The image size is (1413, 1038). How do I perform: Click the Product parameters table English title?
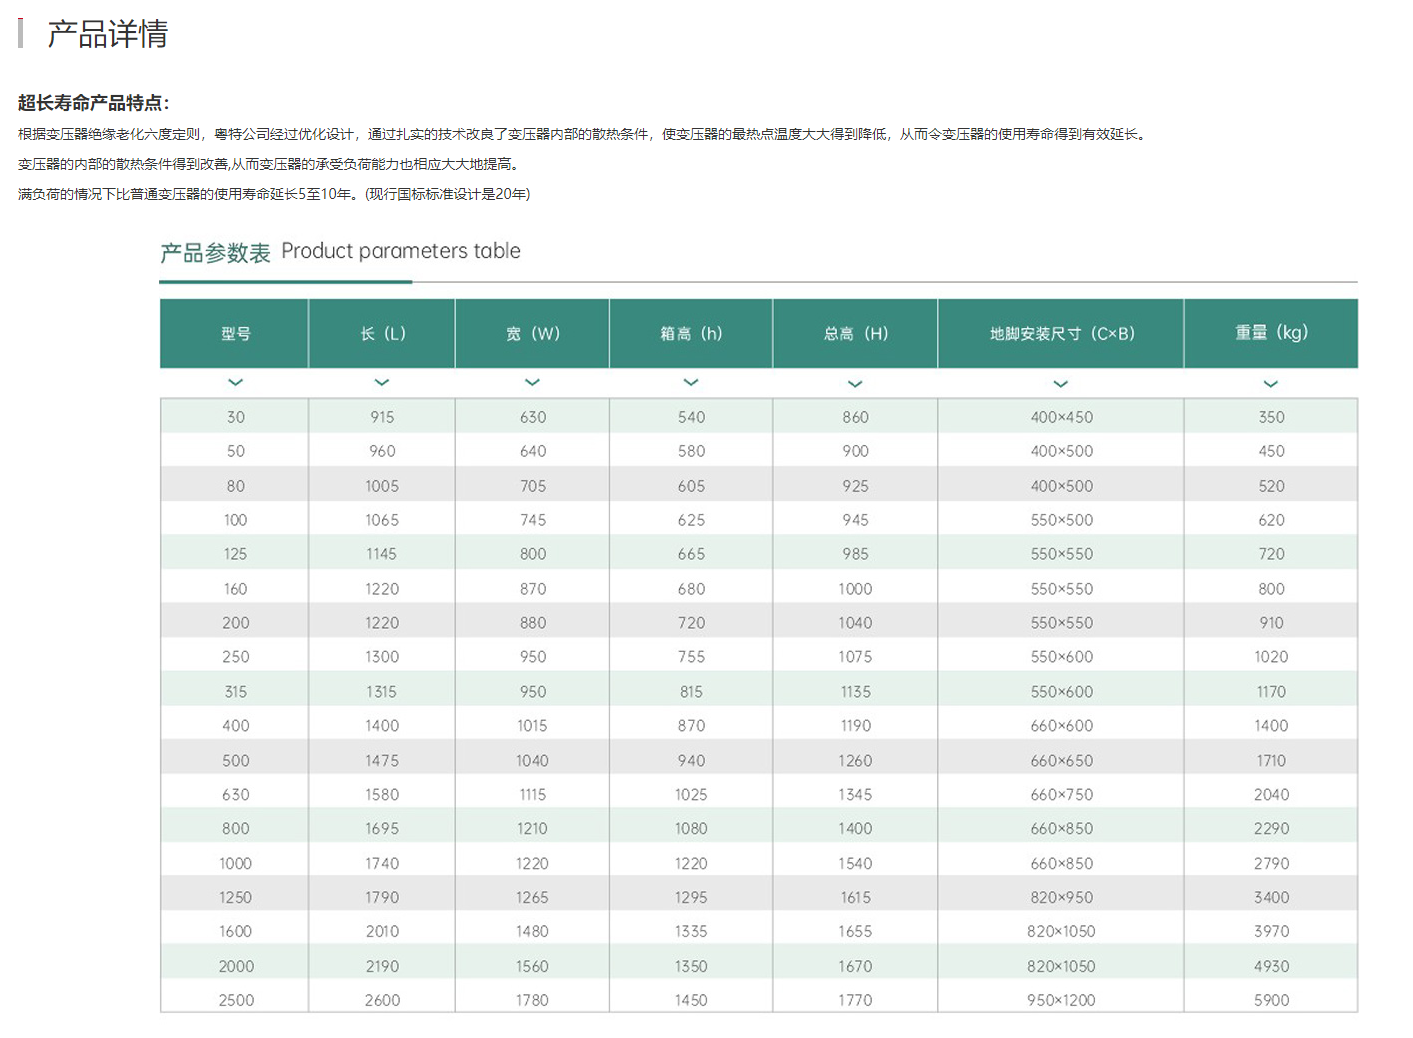pyautogui.click(x=401, y=251)
